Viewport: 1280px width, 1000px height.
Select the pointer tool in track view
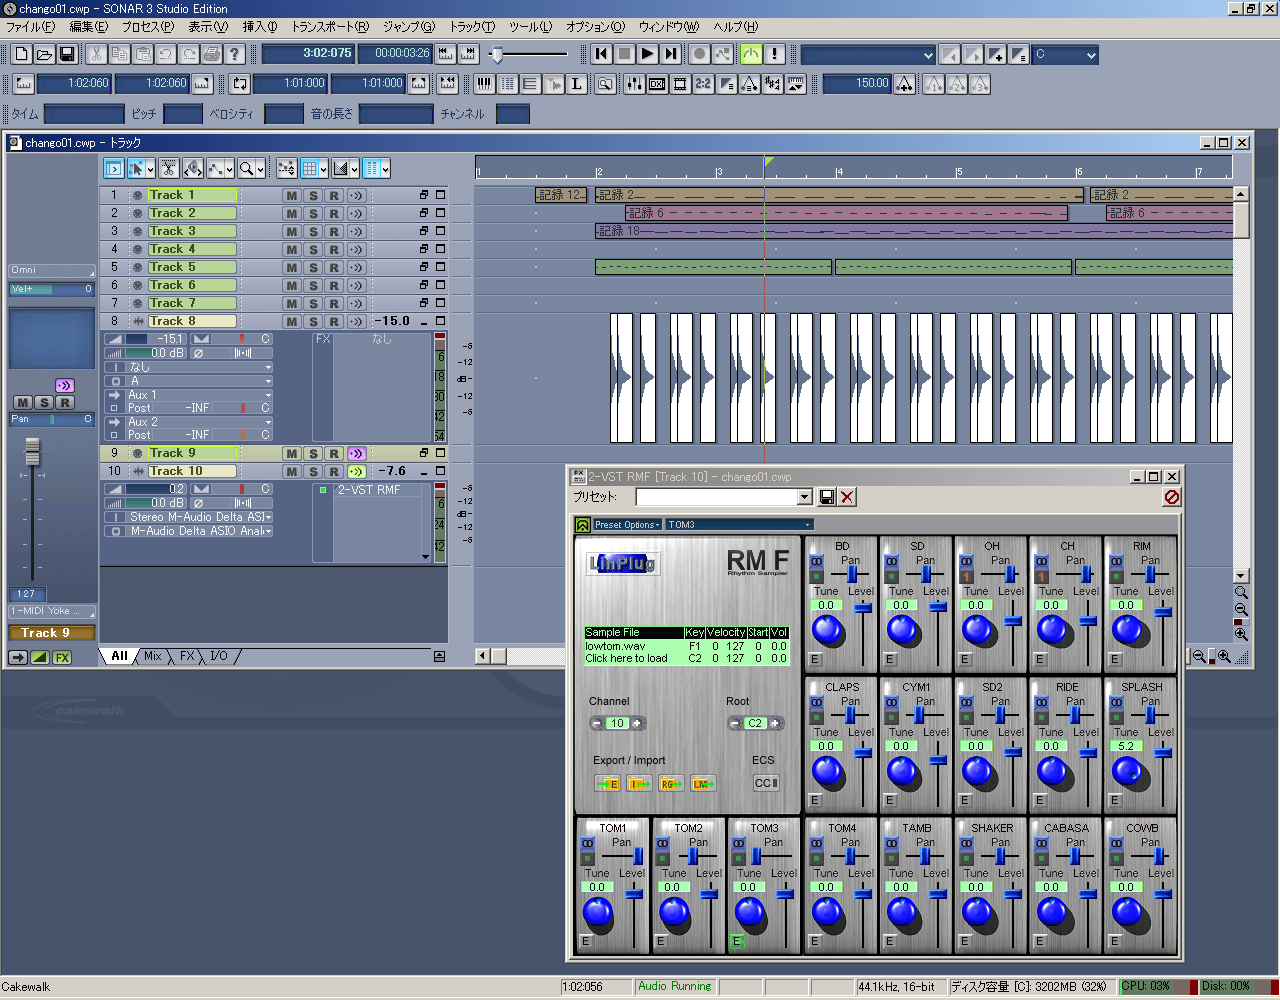coord(137,169)
